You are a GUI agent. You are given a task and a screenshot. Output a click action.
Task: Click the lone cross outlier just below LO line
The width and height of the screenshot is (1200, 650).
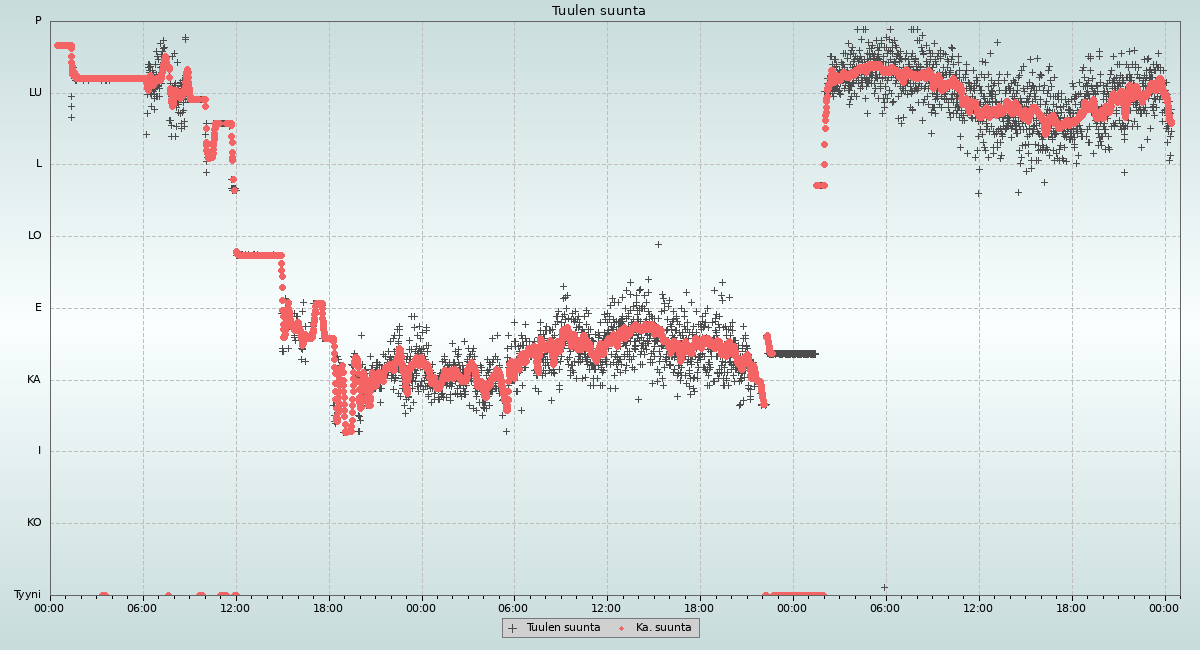[x=658, y=244]
